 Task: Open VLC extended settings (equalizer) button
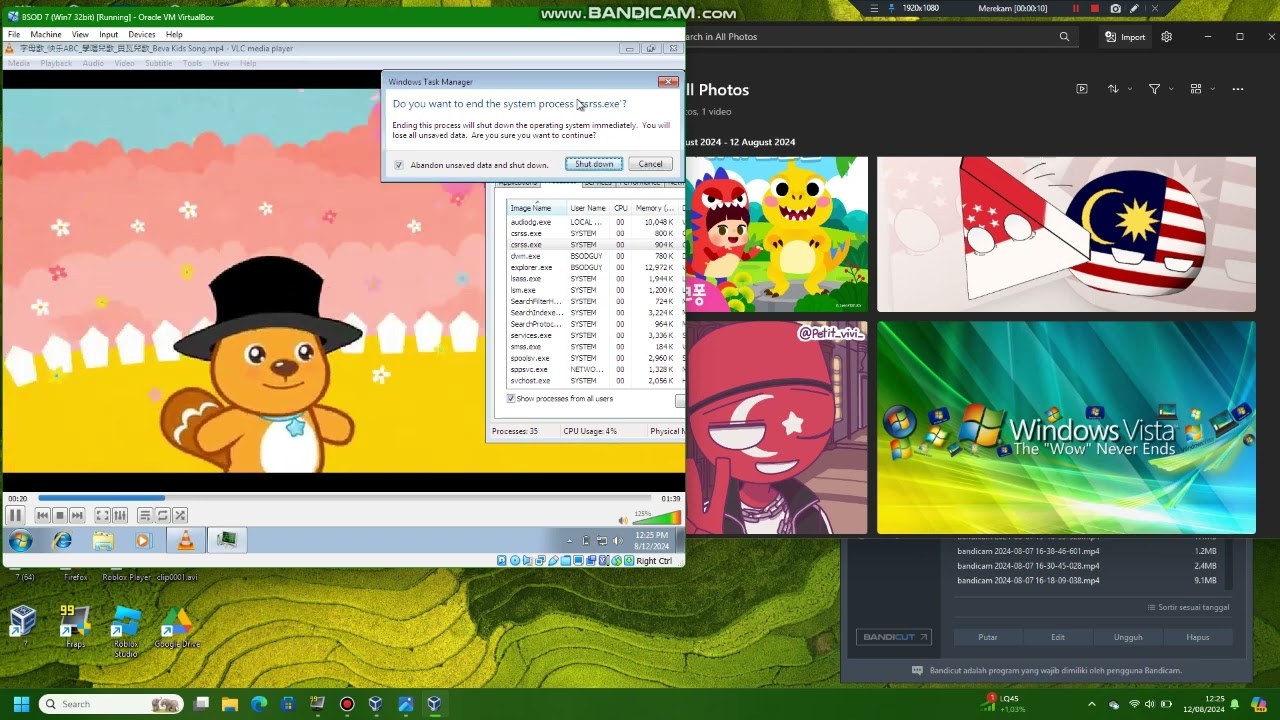[120, 515]
